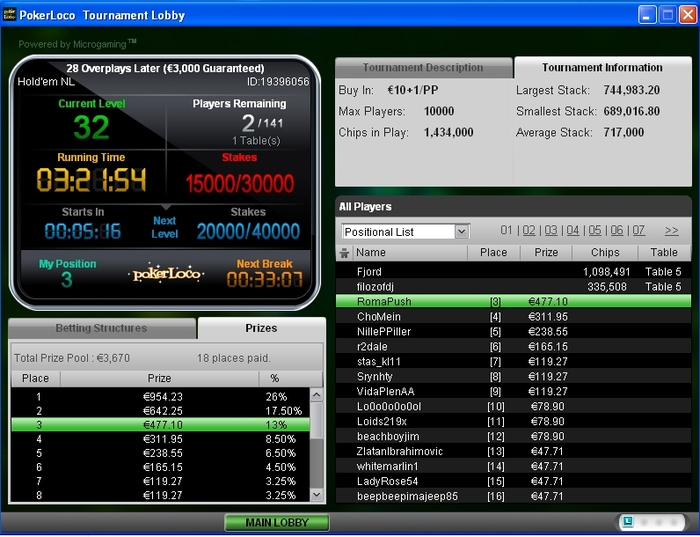Click the Buy In €10+1/PP value
700x537 pixels.
pos(412,90)
